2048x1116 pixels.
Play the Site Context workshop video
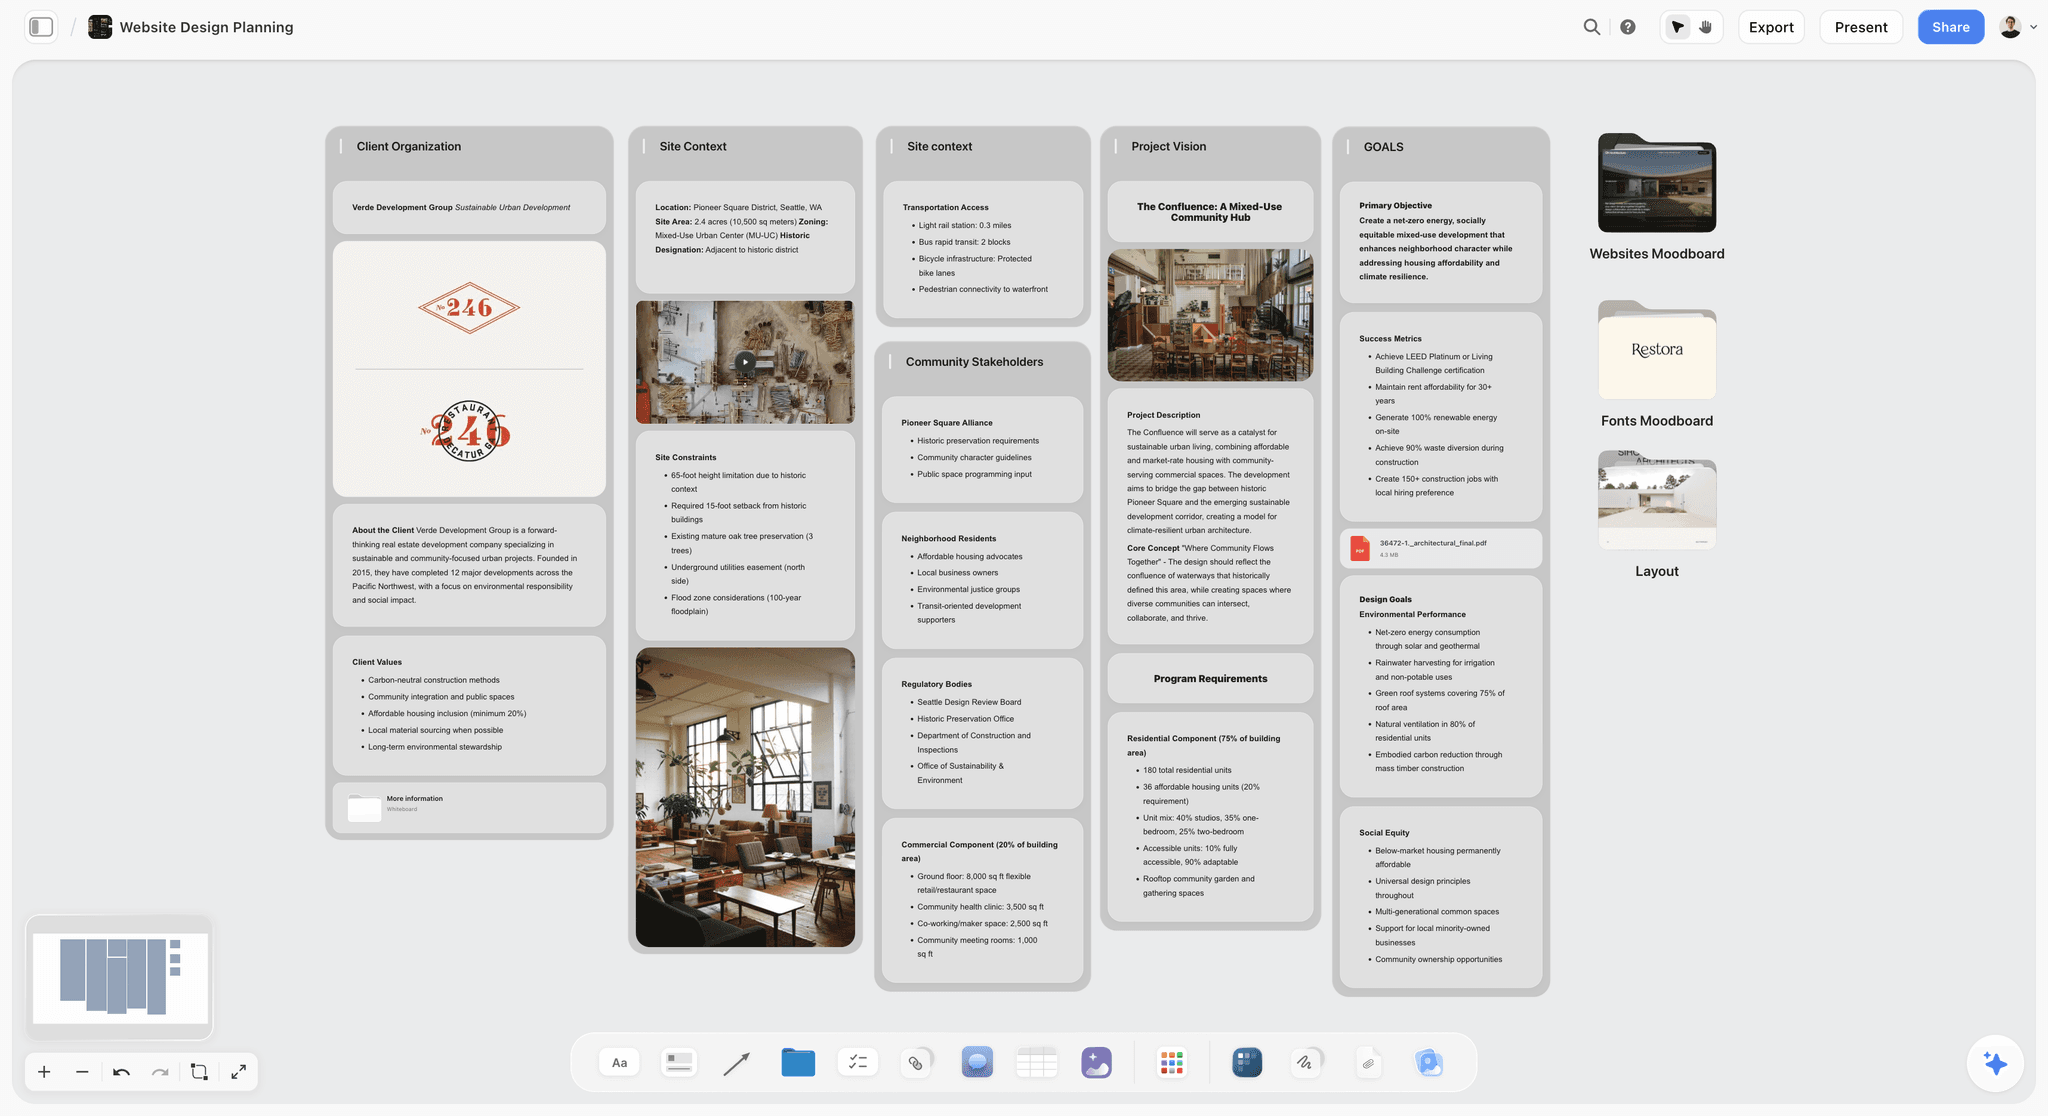point(745,362)
